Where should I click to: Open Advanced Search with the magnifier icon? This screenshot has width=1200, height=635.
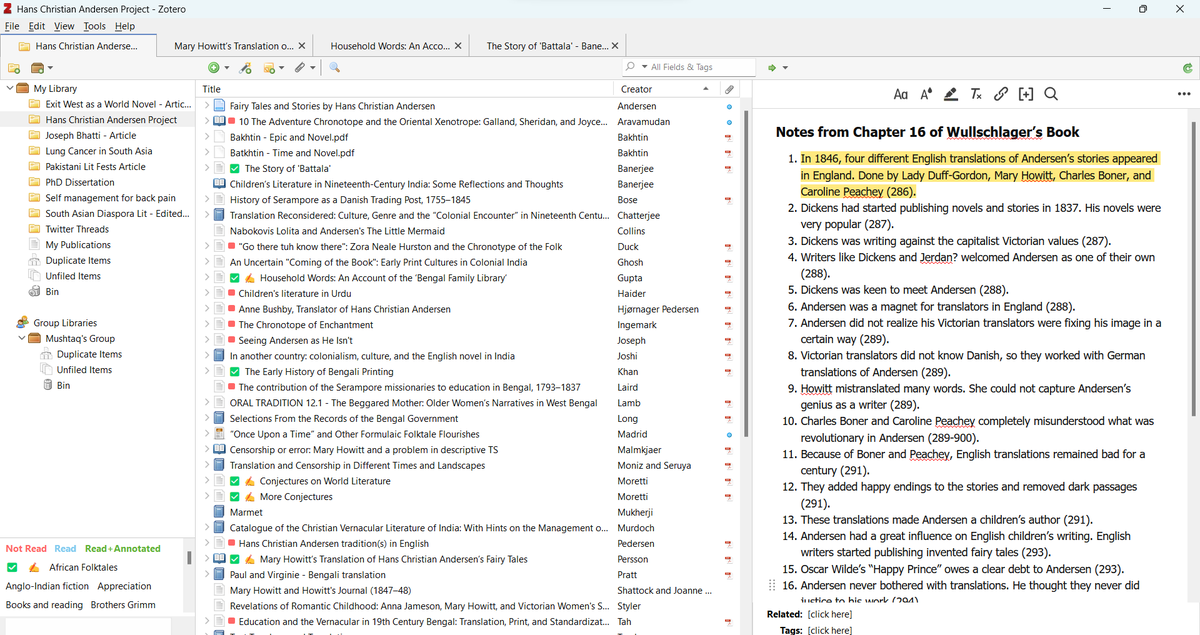pyautogui.click(x=333, y=67)
